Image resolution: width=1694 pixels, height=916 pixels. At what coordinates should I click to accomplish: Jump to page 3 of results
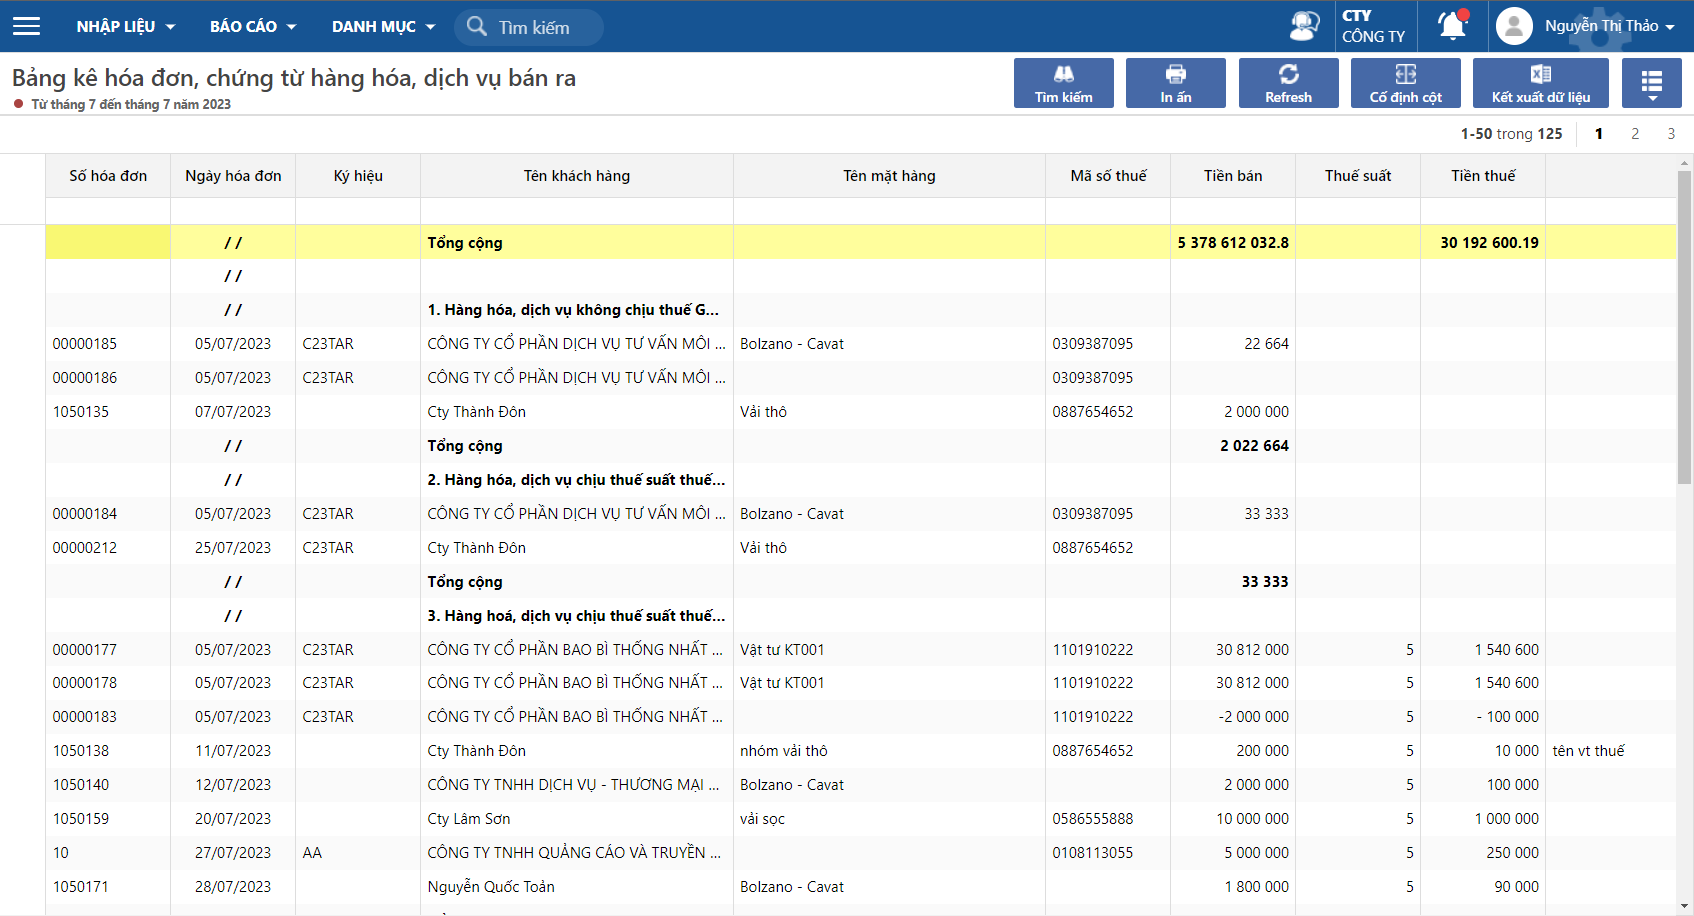pos(1671,134)
